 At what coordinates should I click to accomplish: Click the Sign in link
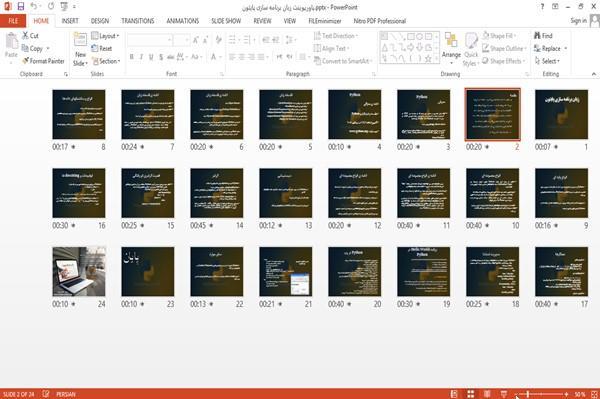coord(578,20)
